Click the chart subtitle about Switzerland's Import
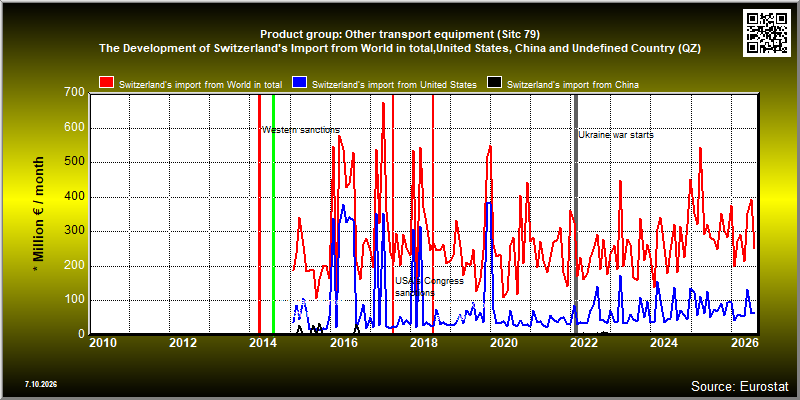Image resolution: width=800 pixels, height=400 pixels. [400, 49]
